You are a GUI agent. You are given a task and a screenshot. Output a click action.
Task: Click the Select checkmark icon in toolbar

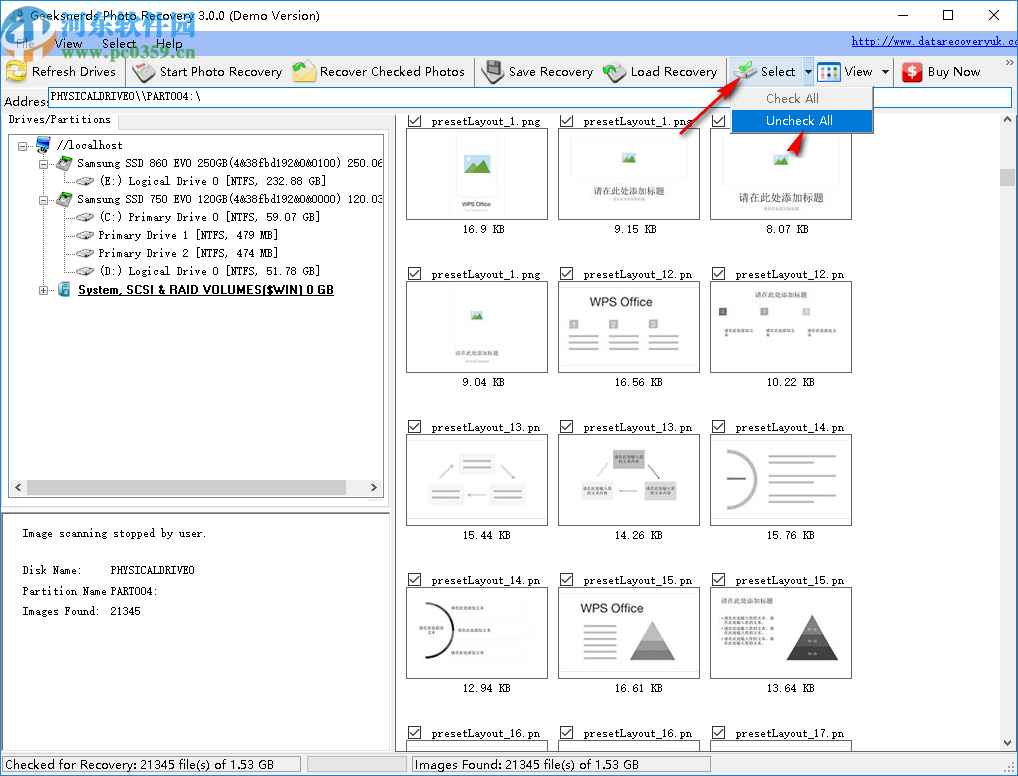[745, 71]
